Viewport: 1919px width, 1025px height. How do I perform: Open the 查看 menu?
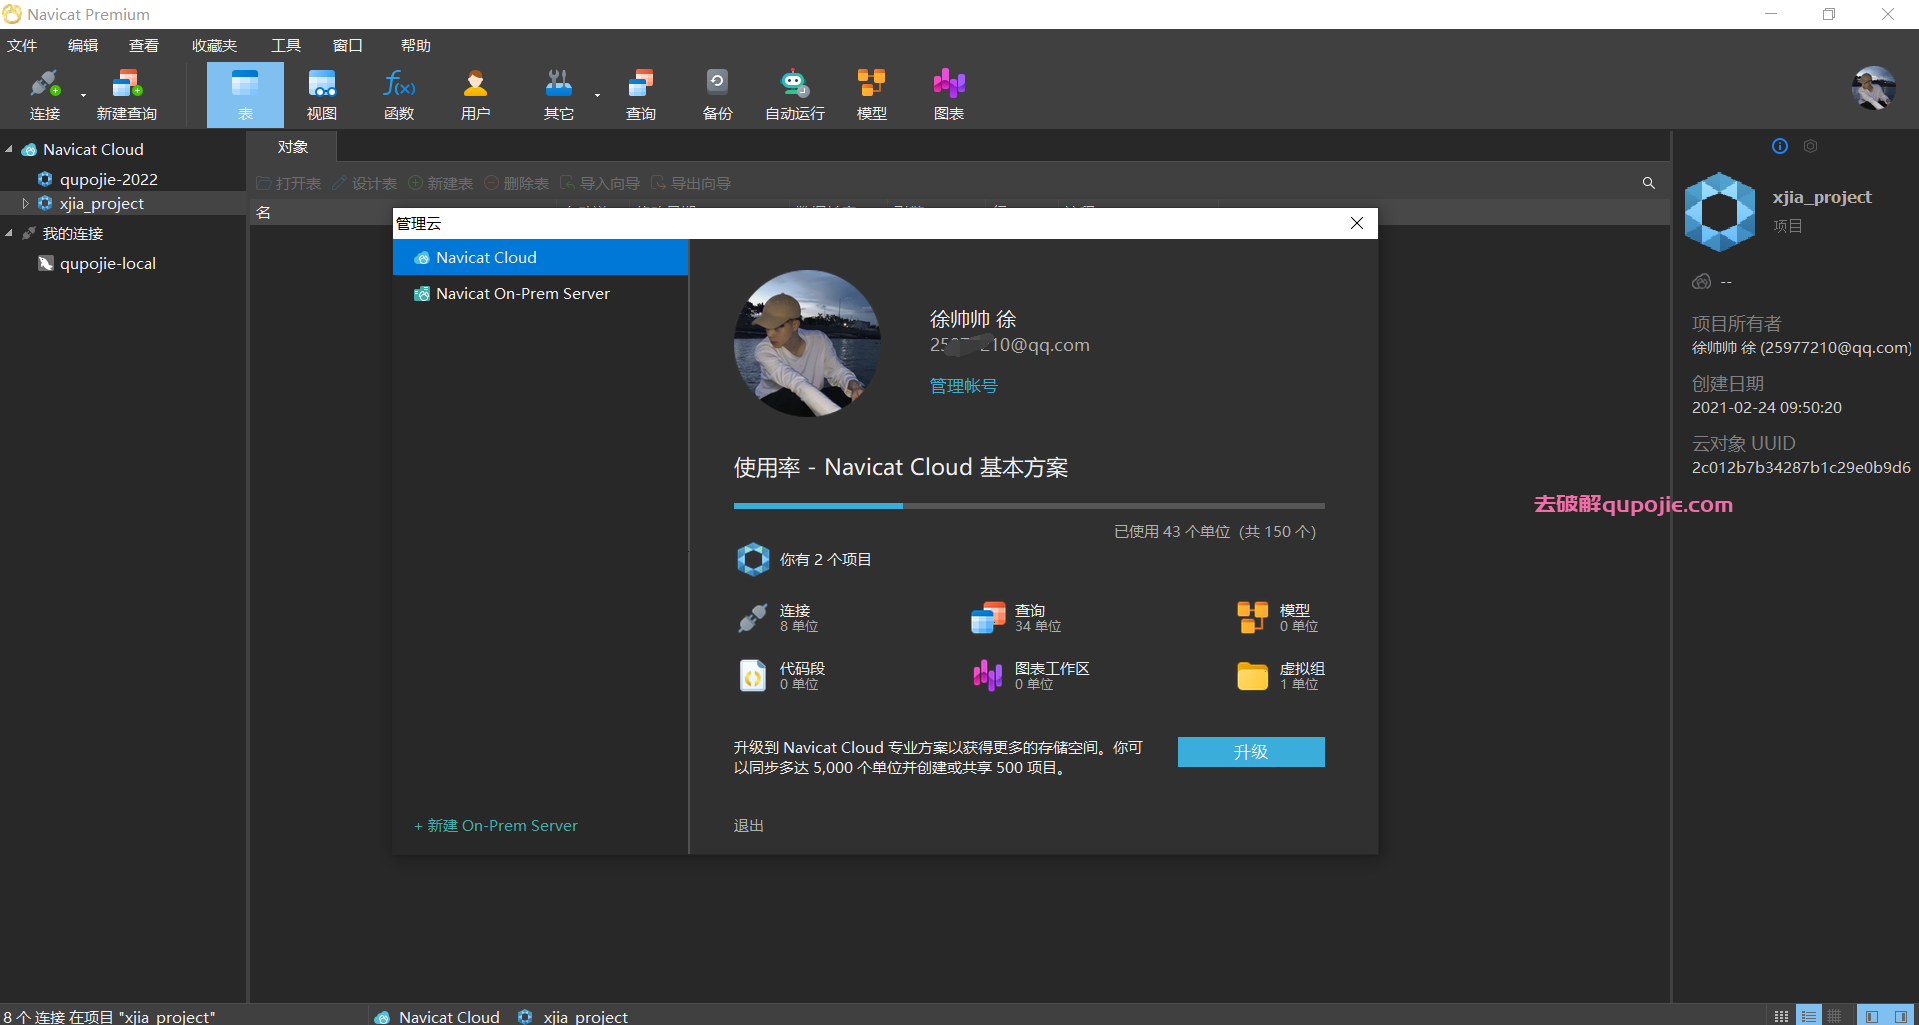[x=144, y=46]
